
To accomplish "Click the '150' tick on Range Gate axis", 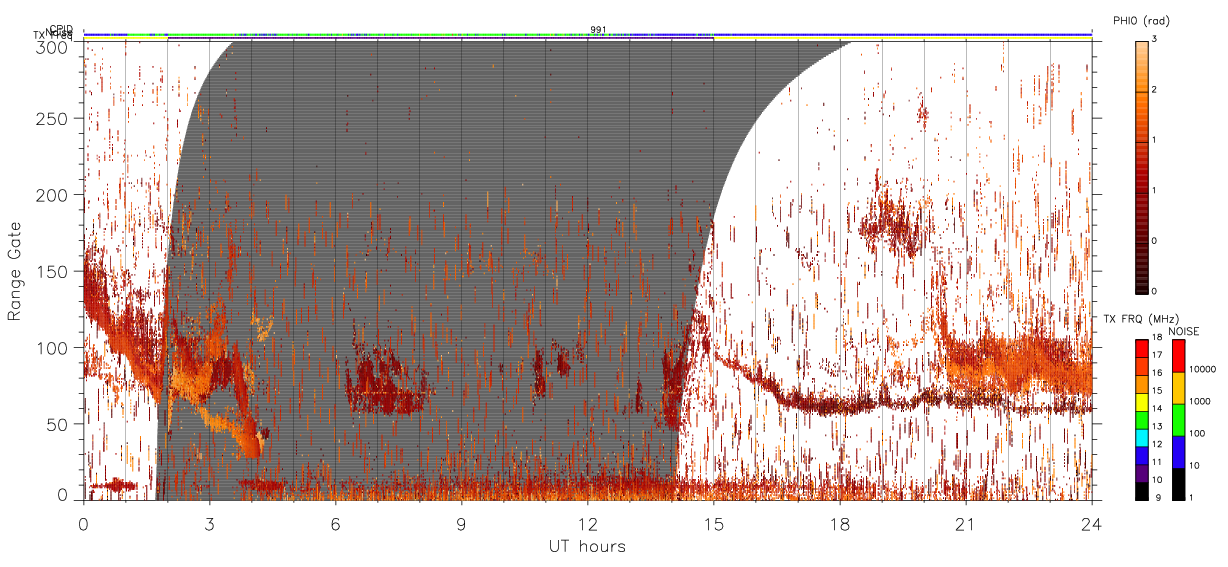I will 51,271.
